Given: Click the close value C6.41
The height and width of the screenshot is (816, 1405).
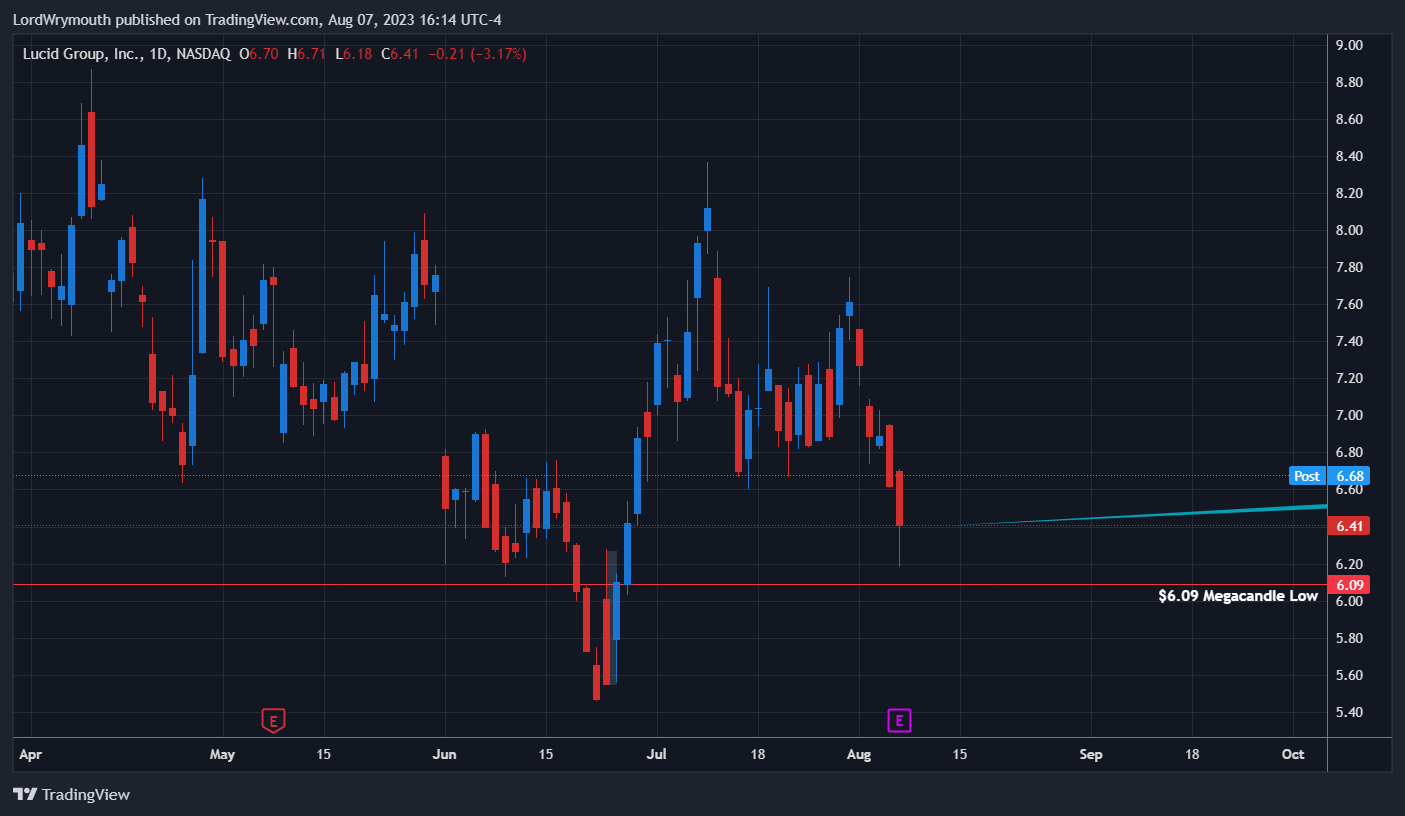Looking at the screenshot, I should tap(399, 53).
